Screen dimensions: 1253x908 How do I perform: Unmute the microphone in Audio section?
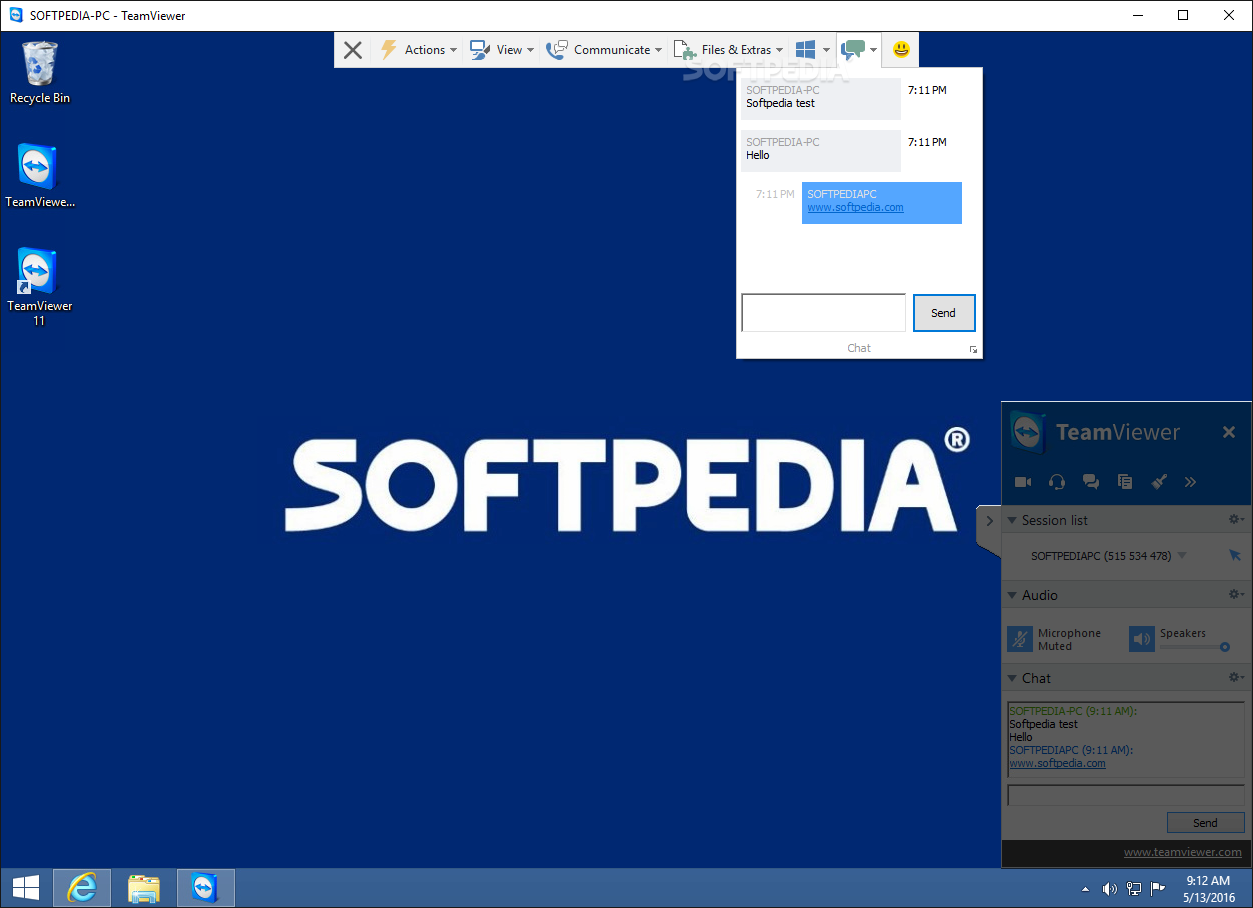click(1020, 639)
